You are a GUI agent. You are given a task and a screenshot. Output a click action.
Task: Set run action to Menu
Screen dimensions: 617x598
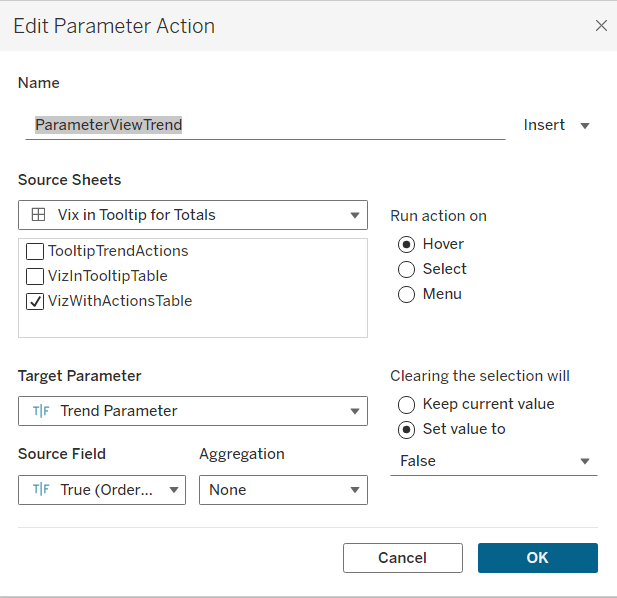[x=407, y=294]
